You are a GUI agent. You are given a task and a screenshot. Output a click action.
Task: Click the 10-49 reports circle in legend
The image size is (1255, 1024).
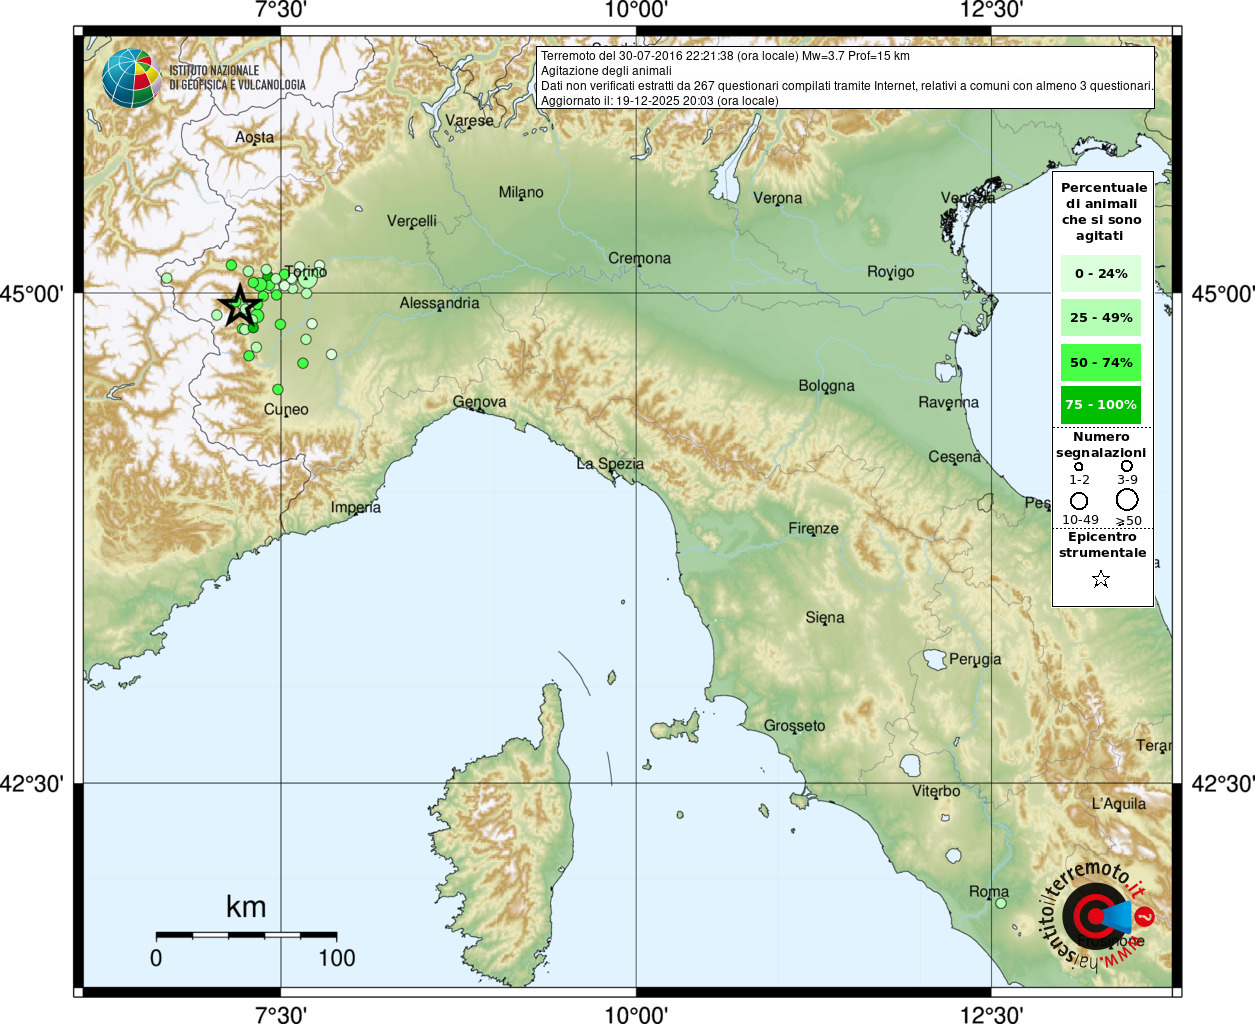pos(1079,501)
